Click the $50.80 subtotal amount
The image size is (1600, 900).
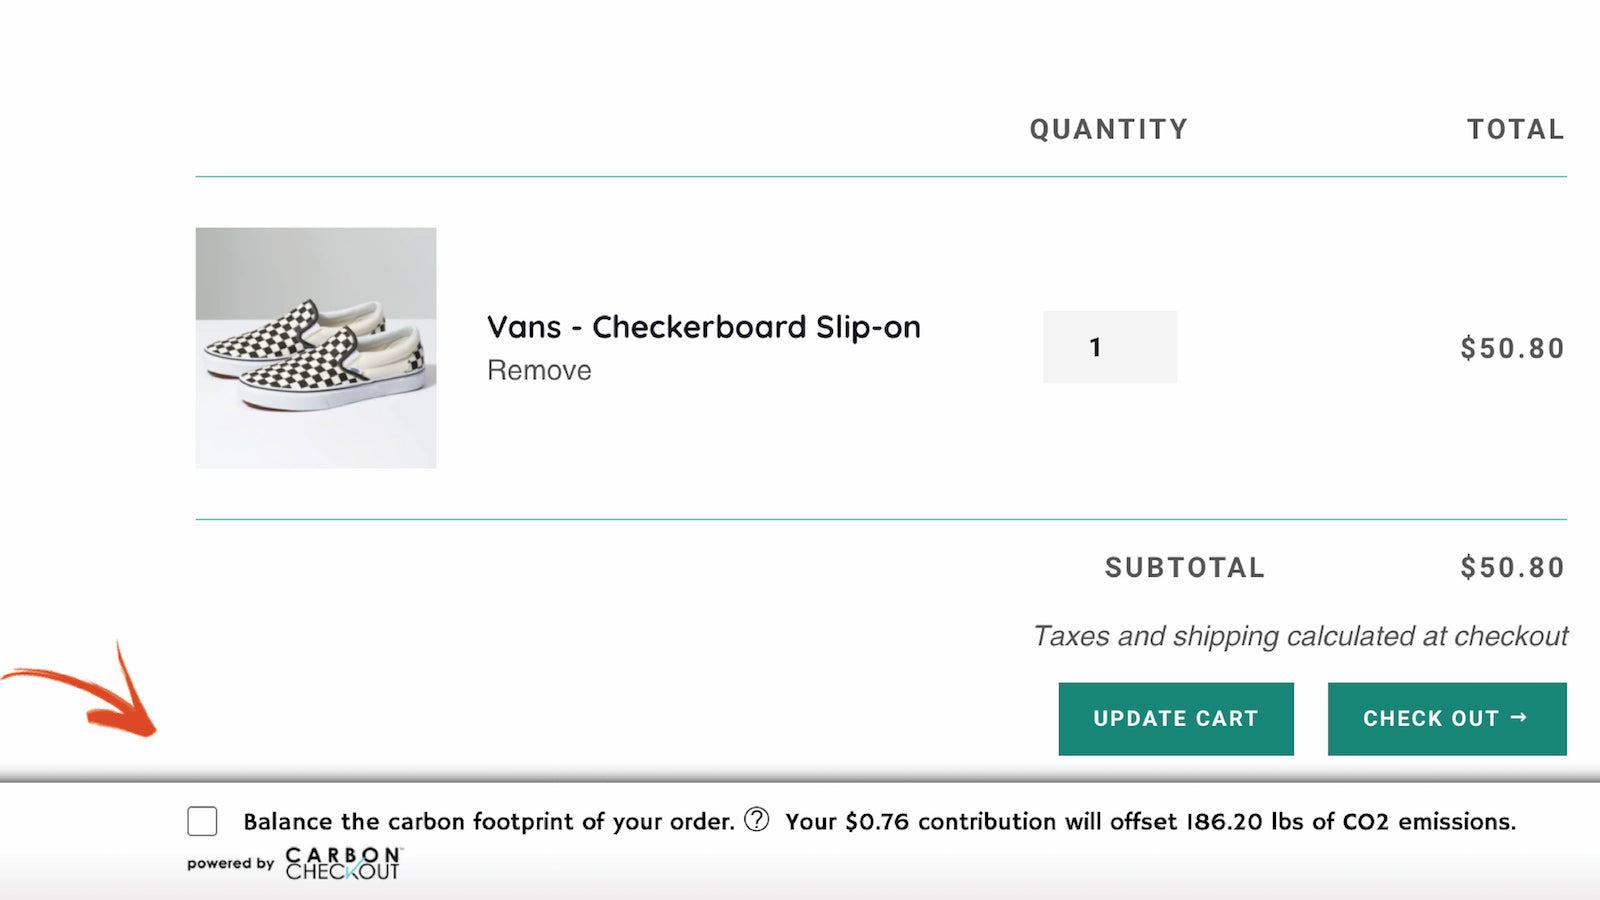[x=1513, y=567]
